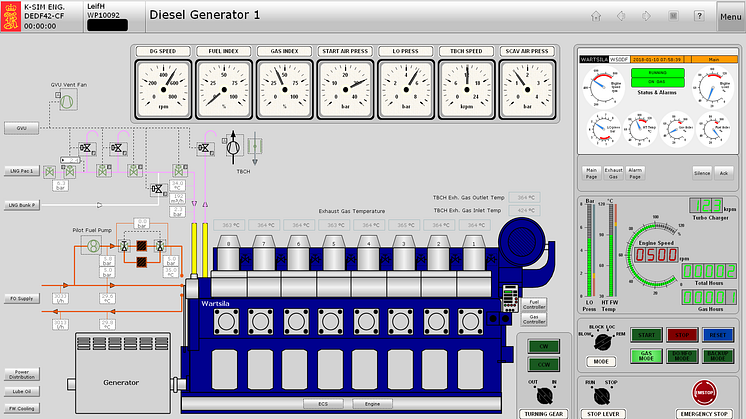
Task: Switch to the Engine view tab
Action: 373,404
